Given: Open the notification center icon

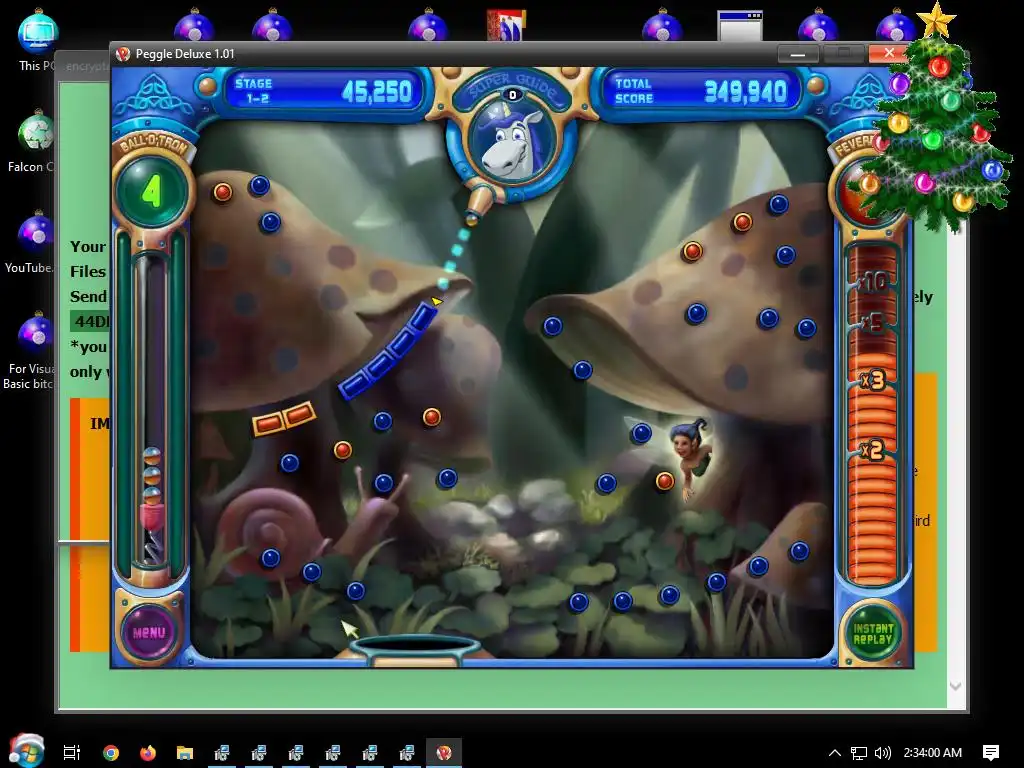Looking at the screenshot, I should [991, 752].
